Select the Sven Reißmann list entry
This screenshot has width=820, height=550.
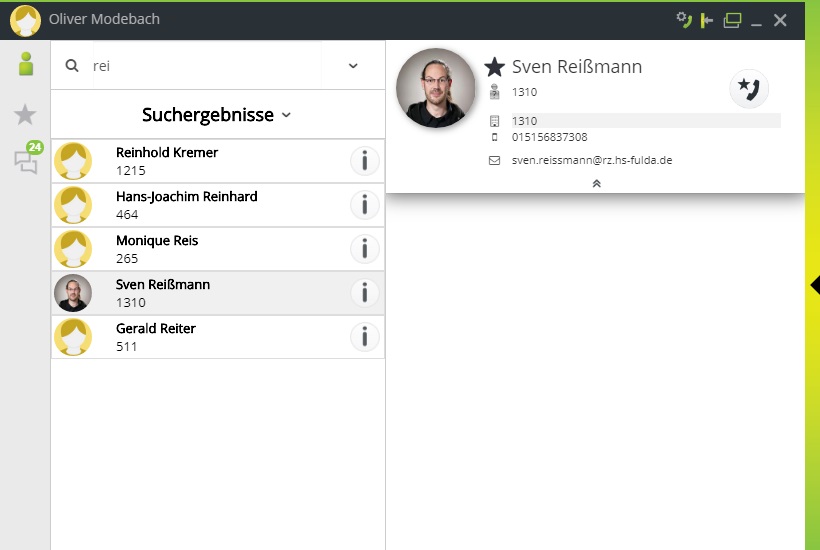coord(186,293)
